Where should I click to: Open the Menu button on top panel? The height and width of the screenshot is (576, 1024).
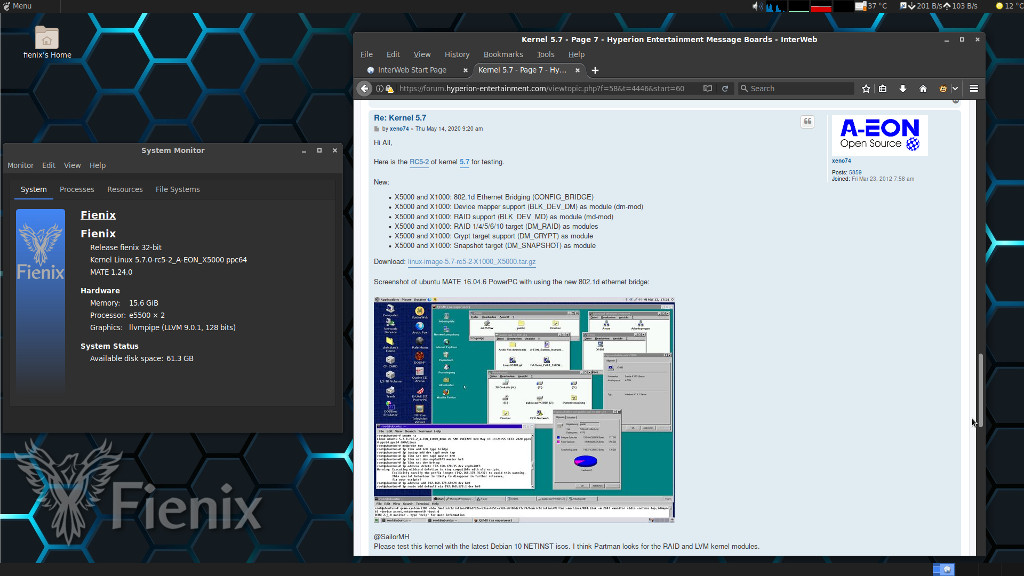(x=18, y=6)
